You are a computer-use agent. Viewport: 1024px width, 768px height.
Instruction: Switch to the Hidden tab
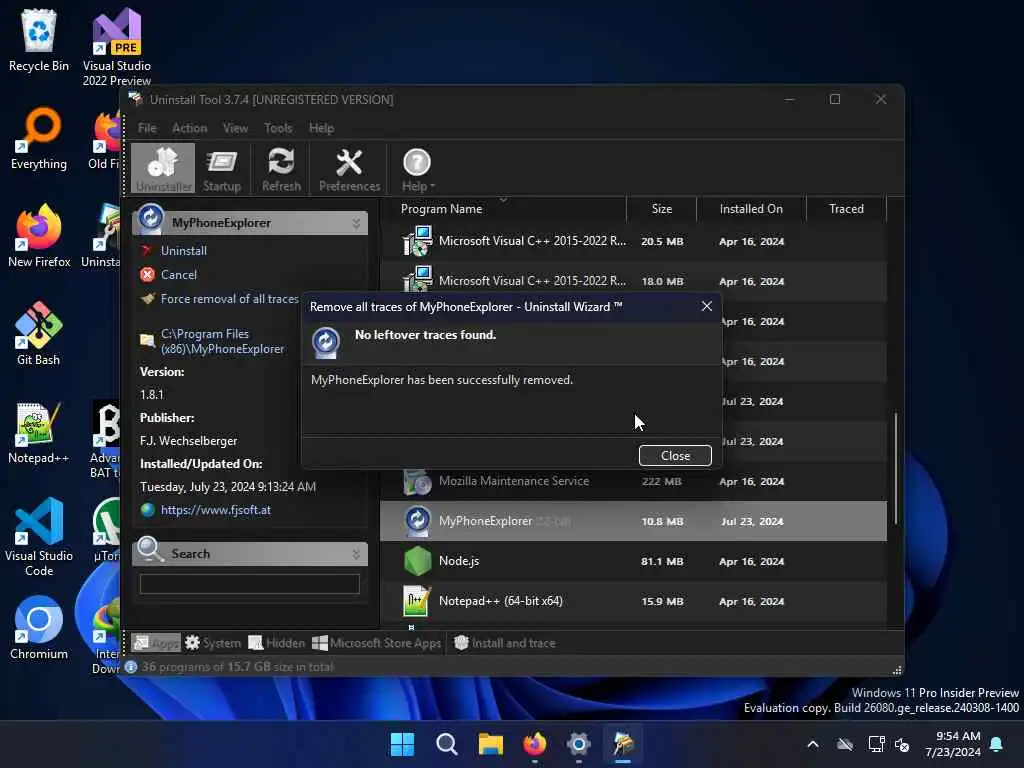(277, 643)
